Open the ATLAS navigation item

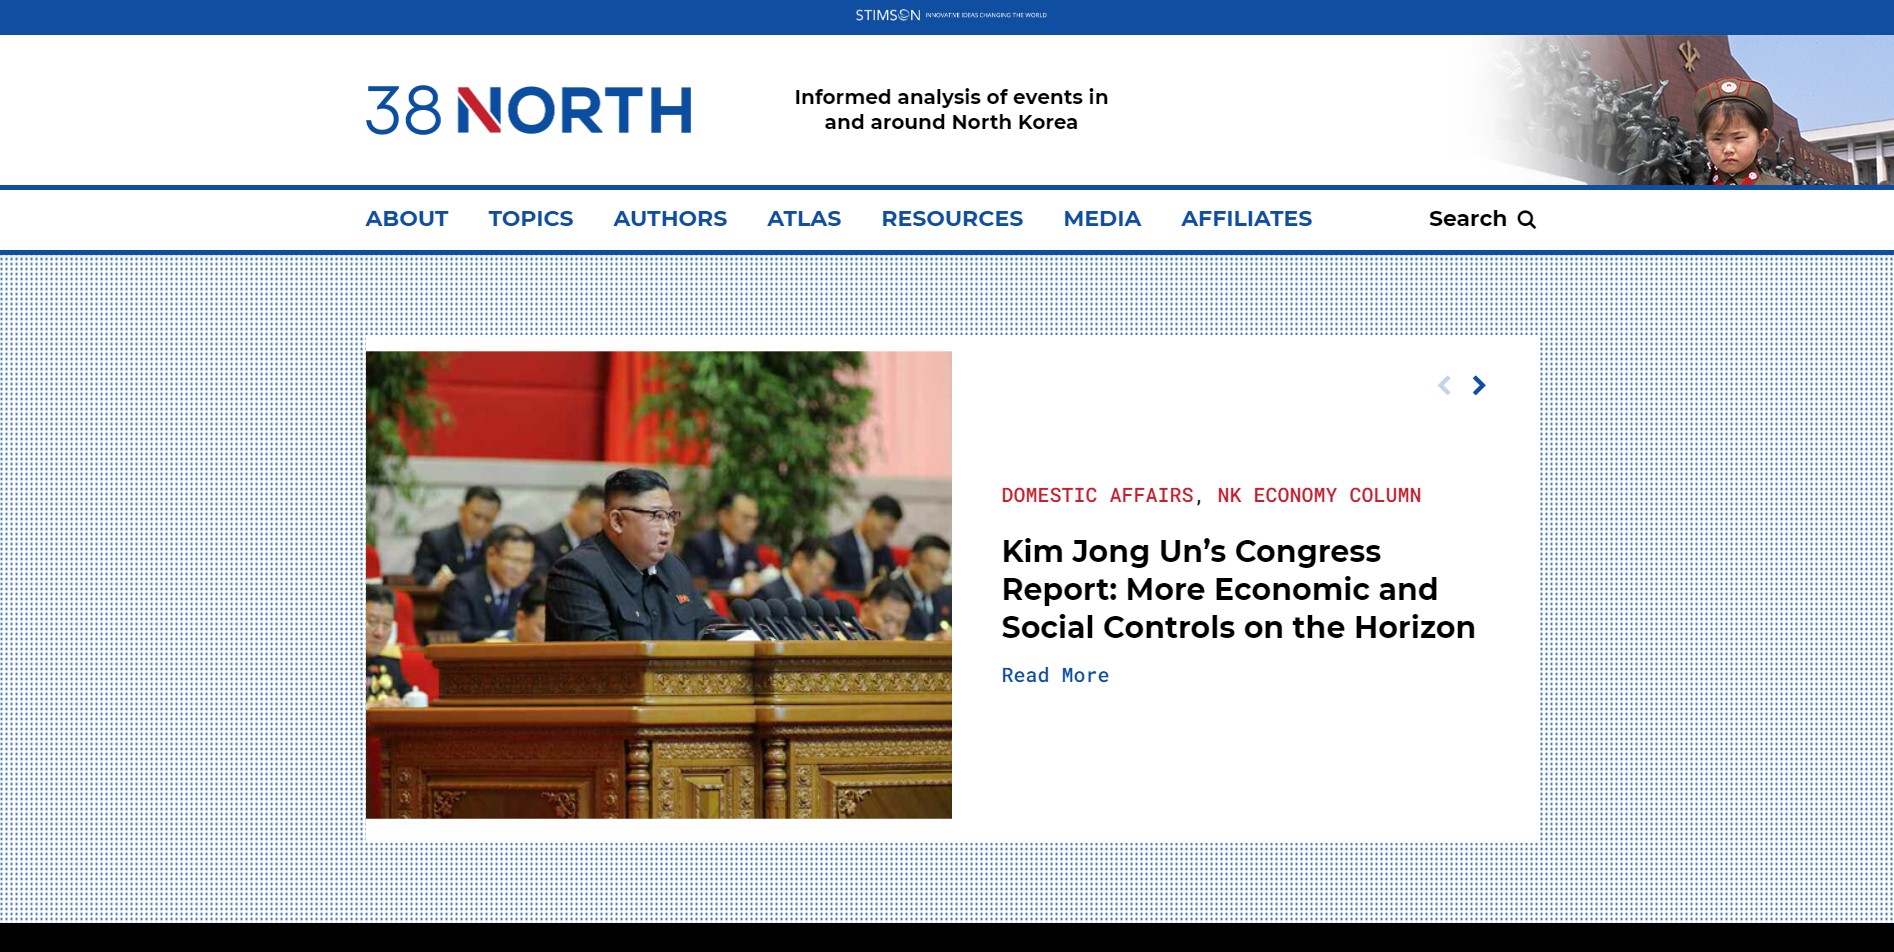click(x=803, y=219)
